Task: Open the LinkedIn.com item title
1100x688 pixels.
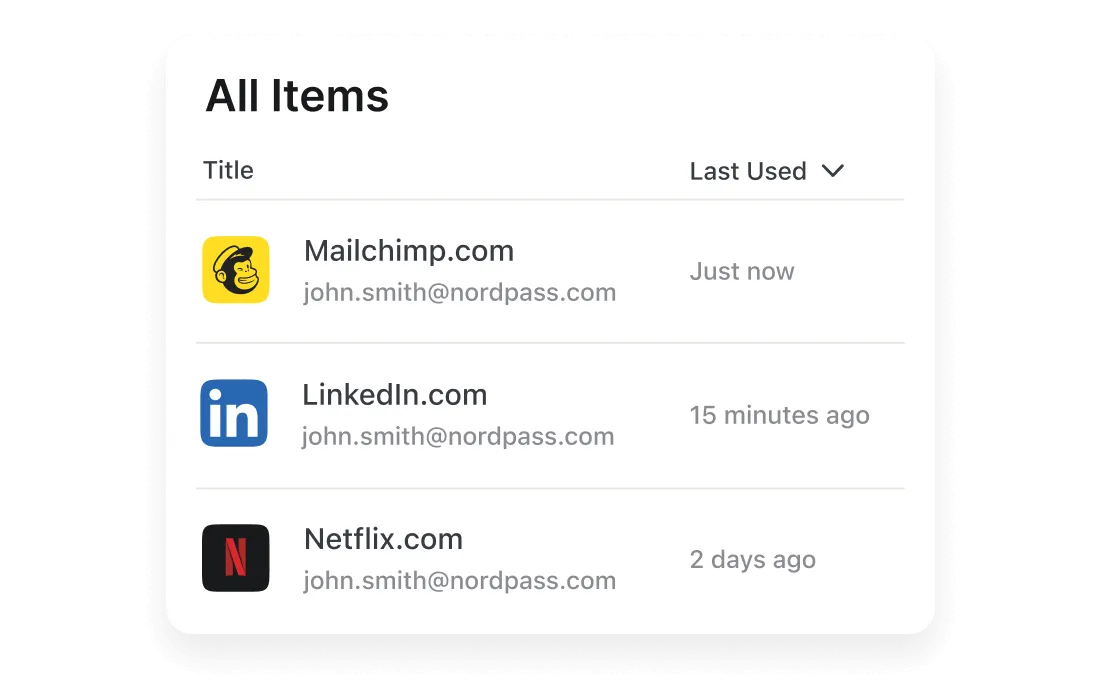Action: coord(395,394)
